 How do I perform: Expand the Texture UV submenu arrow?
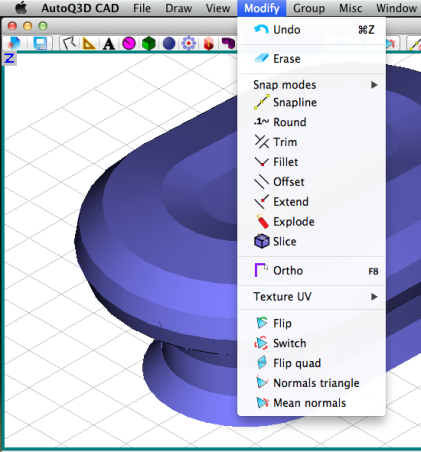pyautogui.click(x=374, y=296)
